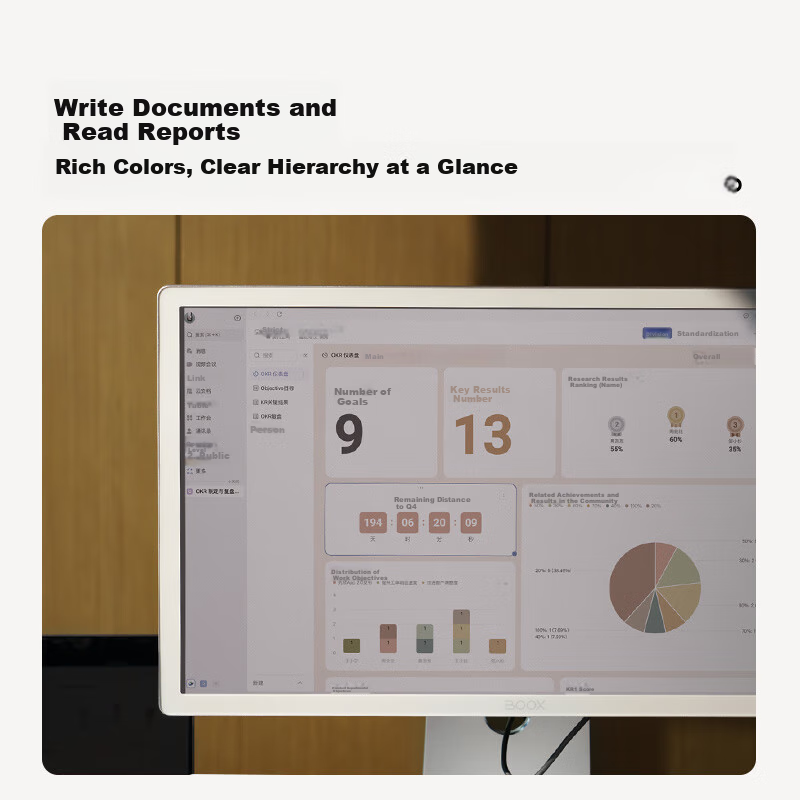Image resolution: width=800 pixels, height=800 pixels.
Task: Expand the chevron at bottom of list panel
Action: tap(299, 683)
